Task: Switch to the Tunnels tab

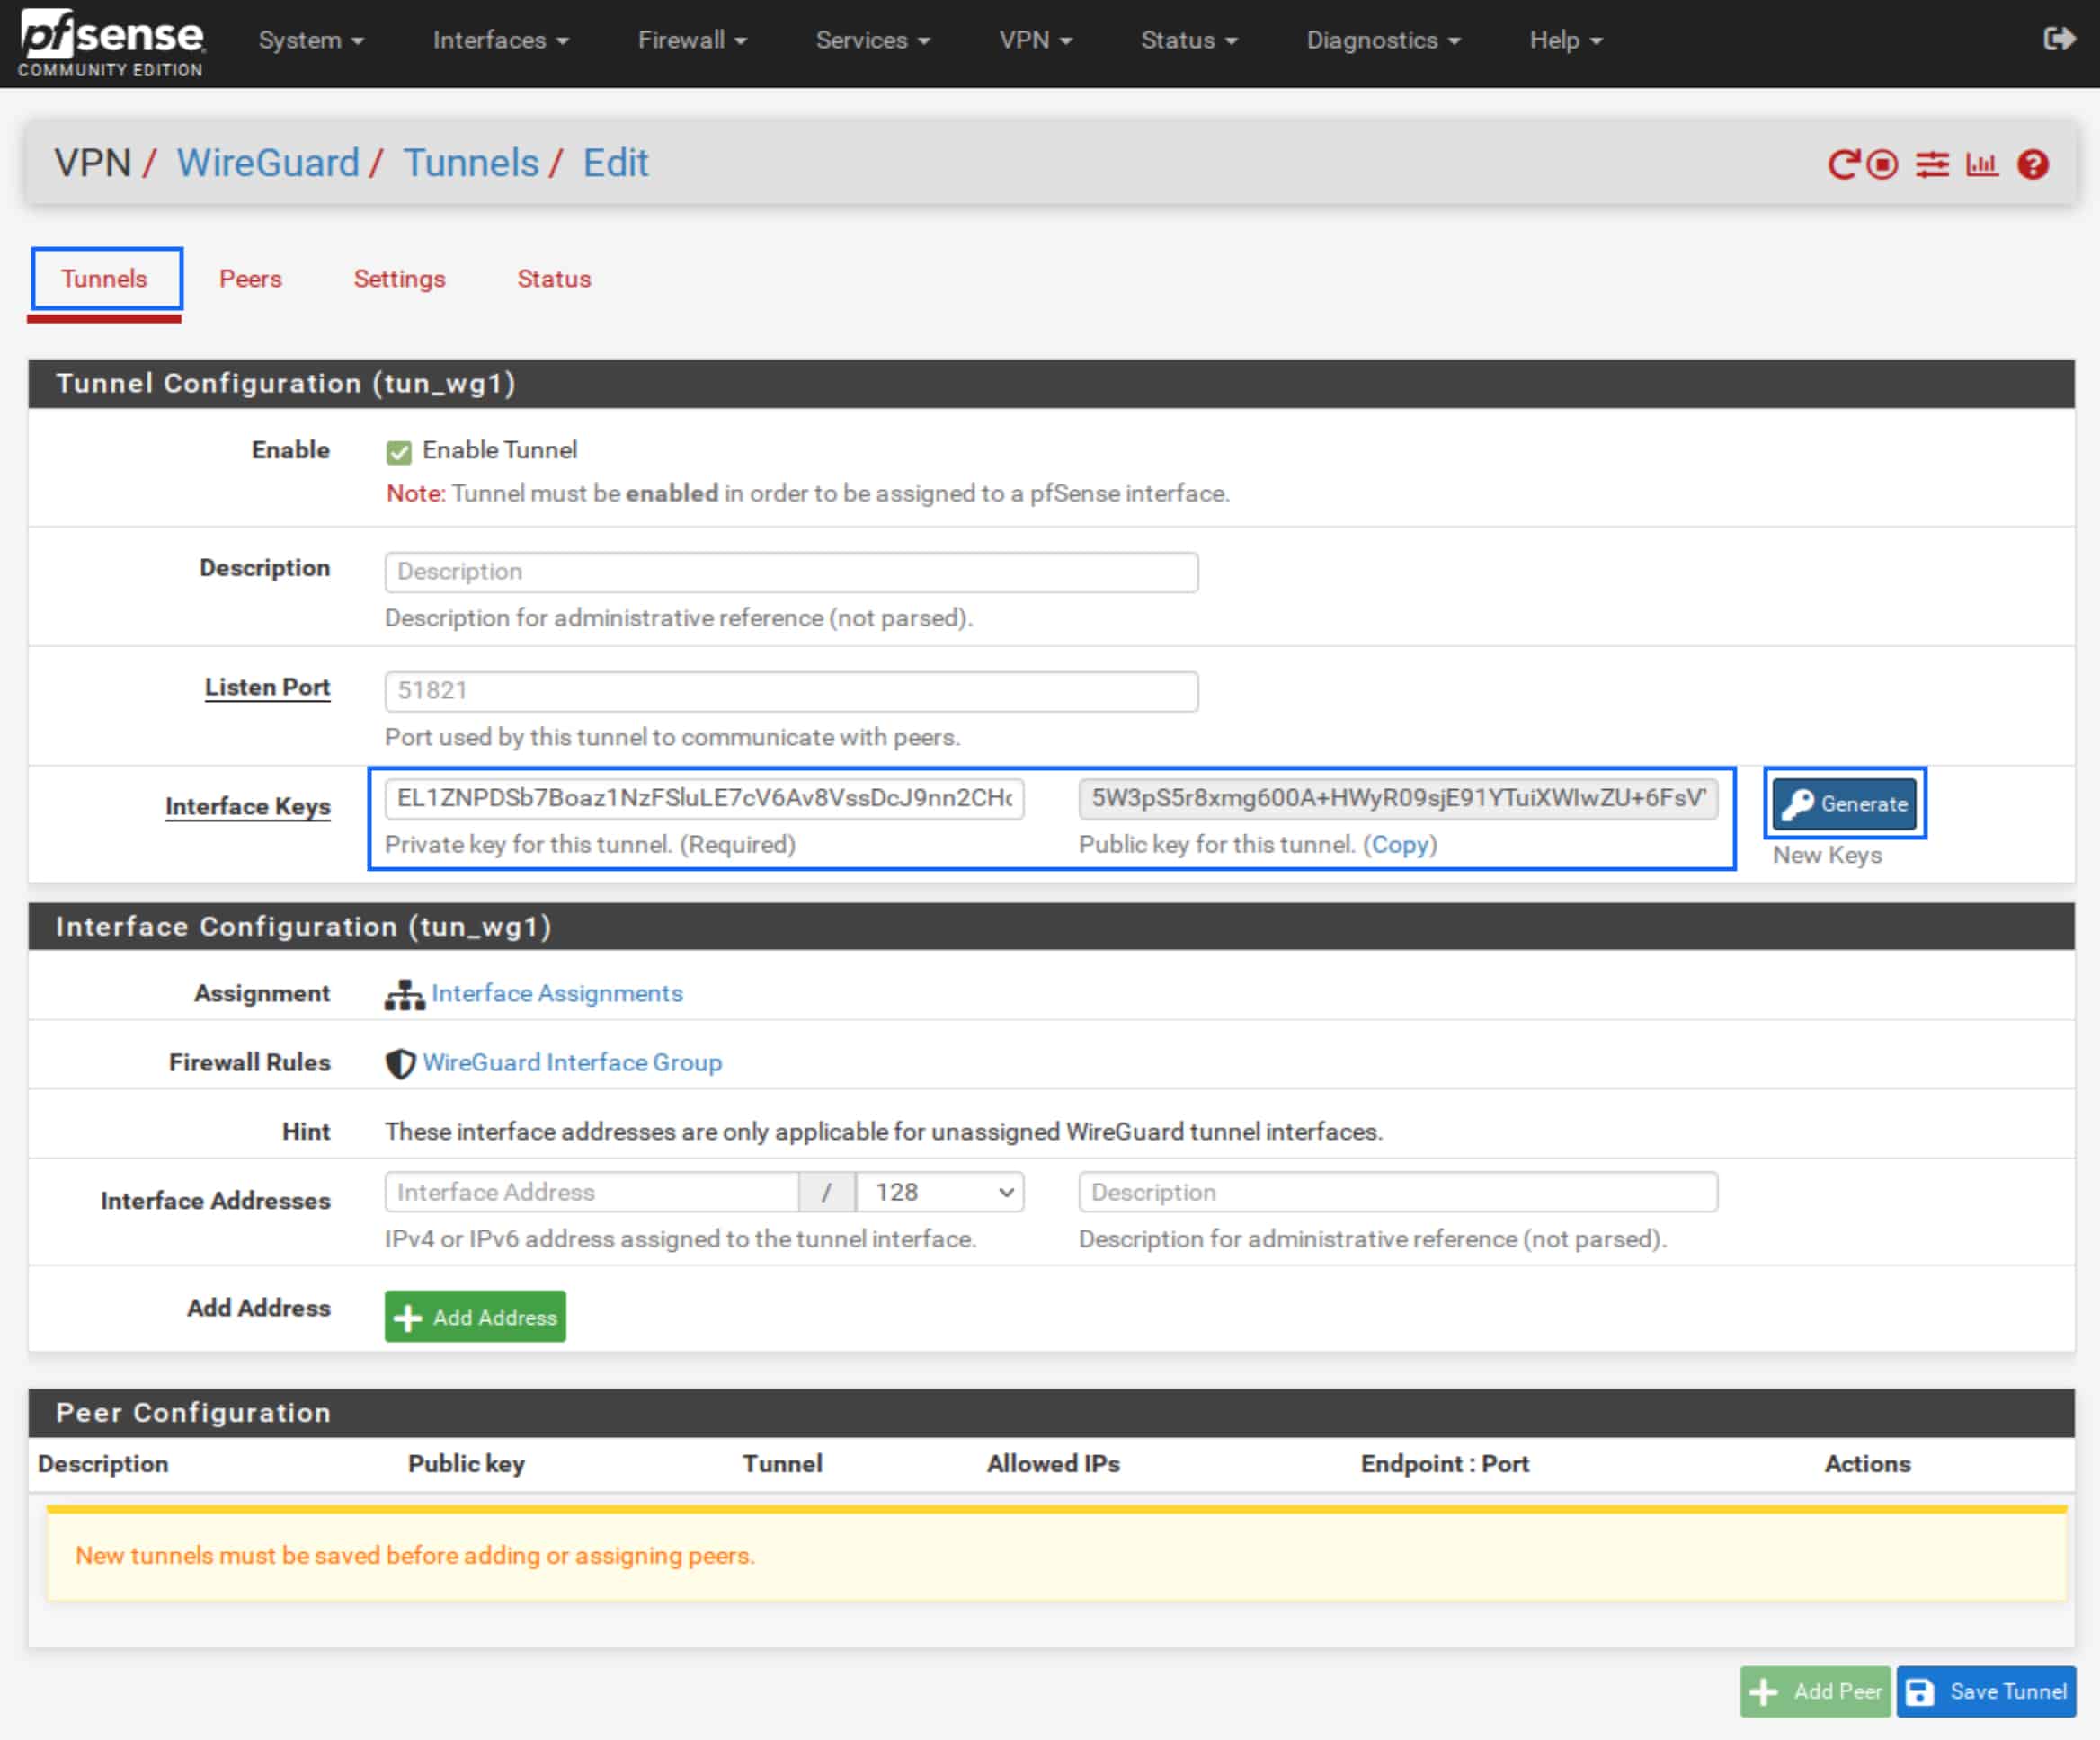Action: pyautogui.click(x=104, y=279)
